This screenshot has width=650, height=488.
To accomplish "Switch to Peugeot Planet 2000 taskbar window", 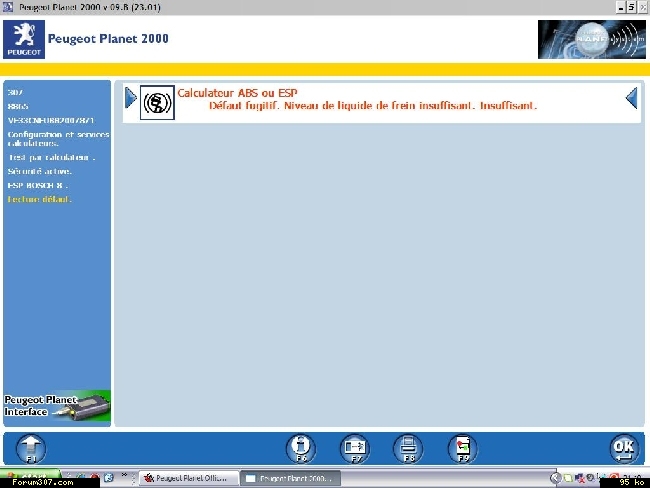I will click(x=291, y=478).
